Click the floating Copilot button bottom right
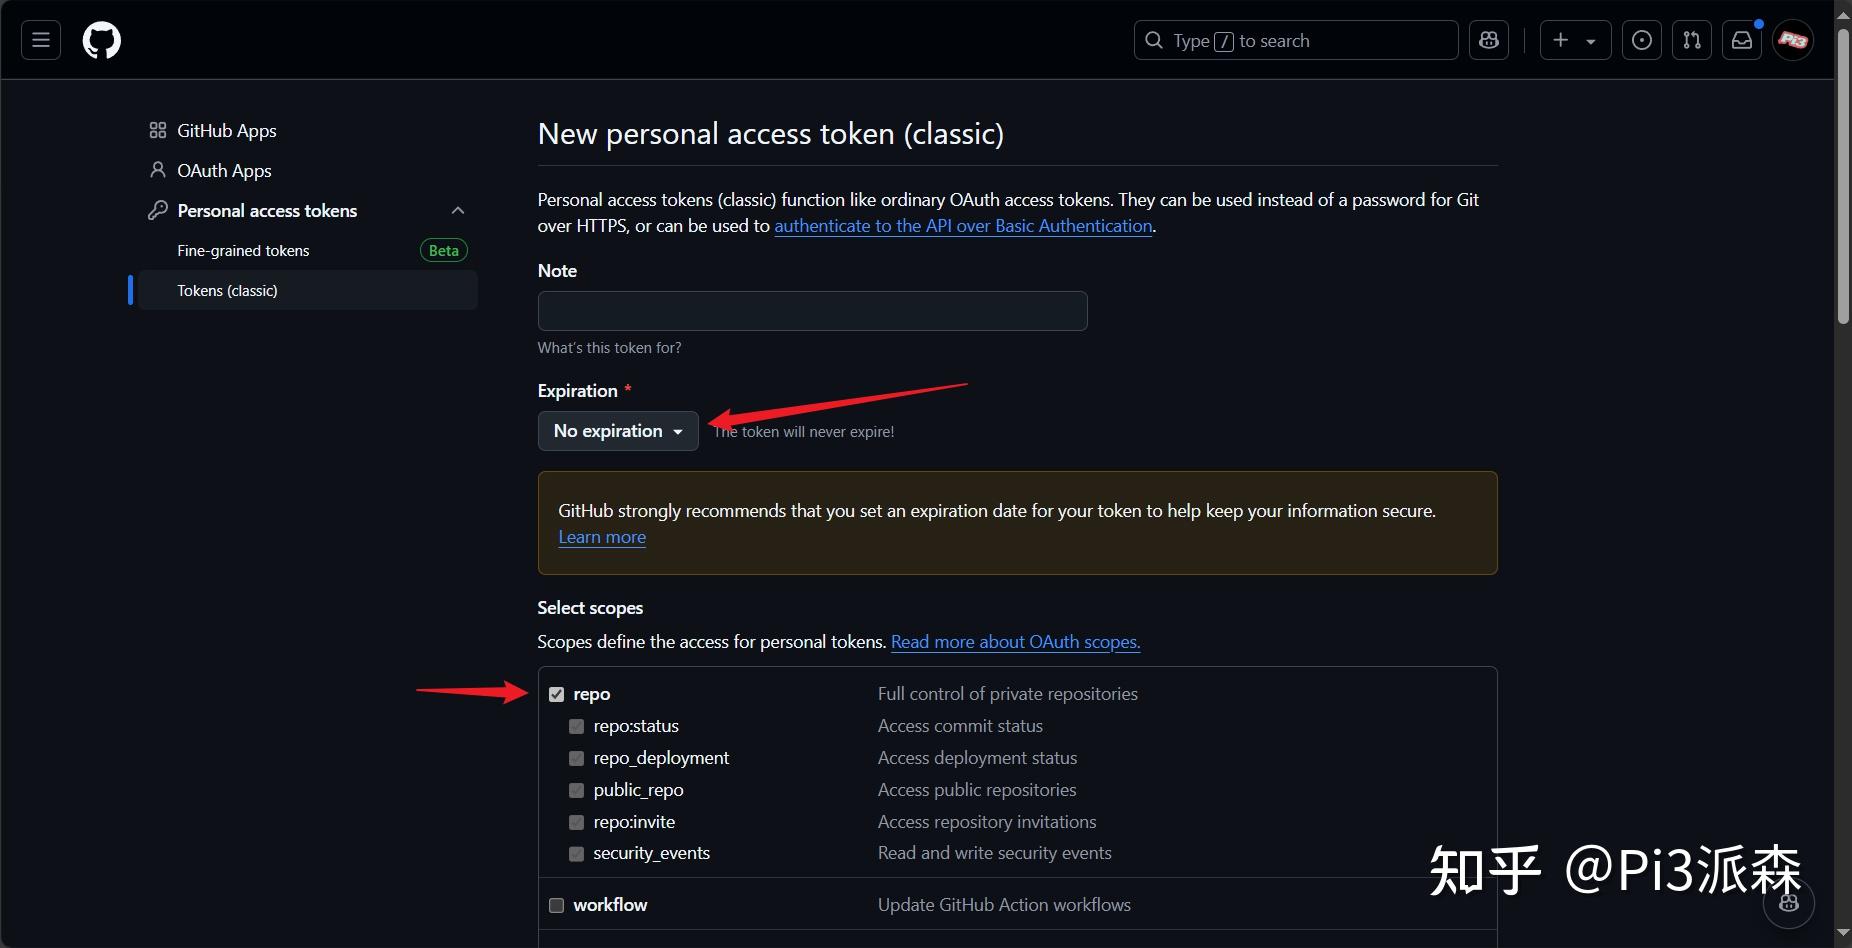The width and height of the screenshot is (1852, 948). pyautogui.click(x=1789, y=903)
